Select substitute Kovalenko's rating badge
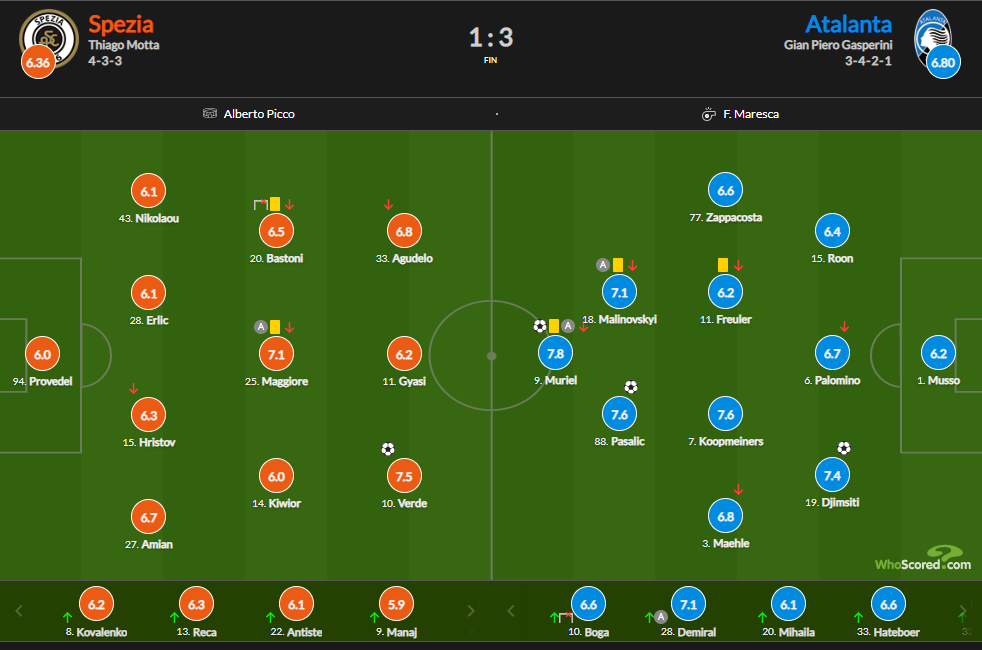Screen dimensions: 982x650 [97, 605]
